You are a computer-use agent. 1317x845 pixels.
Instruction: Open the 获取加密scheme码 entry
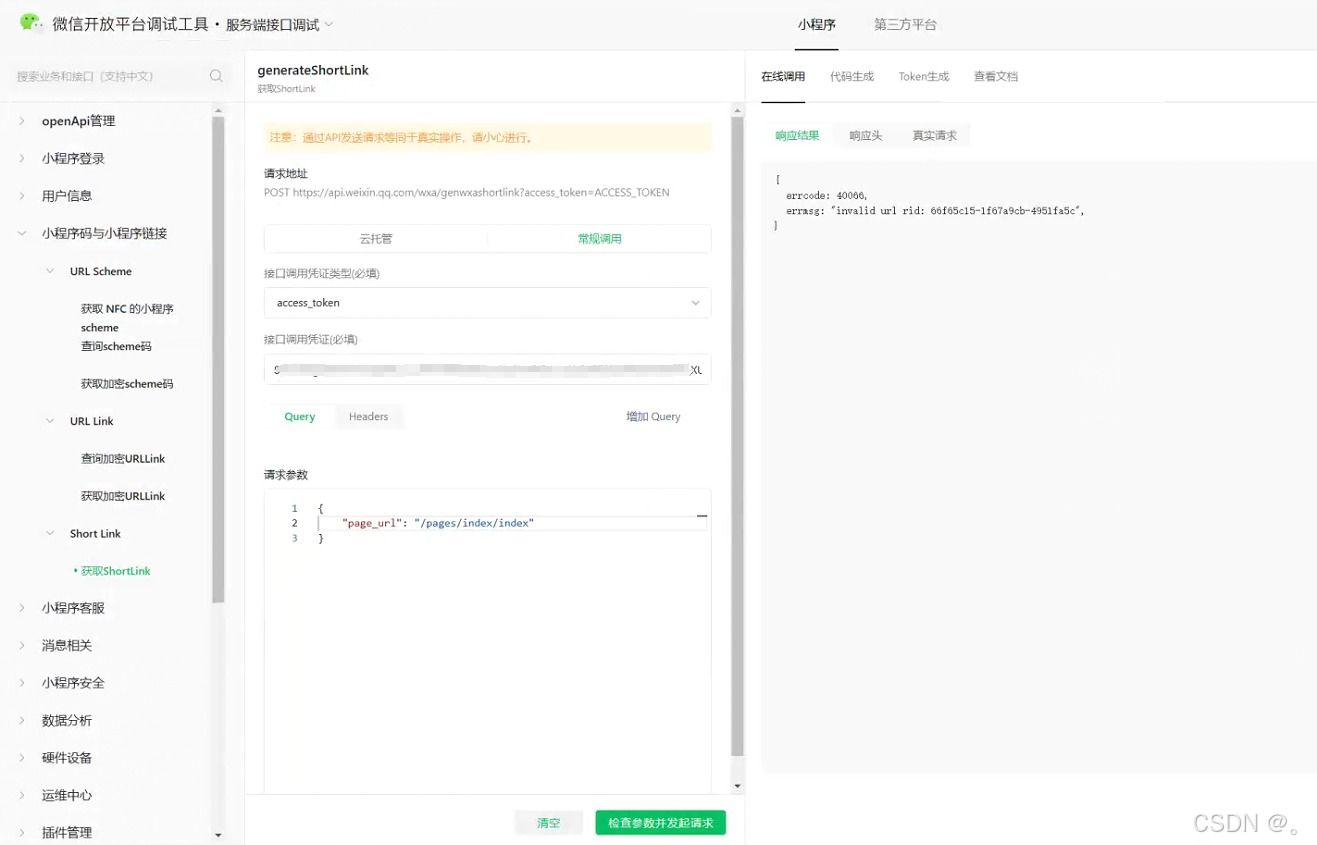point(127,384)
